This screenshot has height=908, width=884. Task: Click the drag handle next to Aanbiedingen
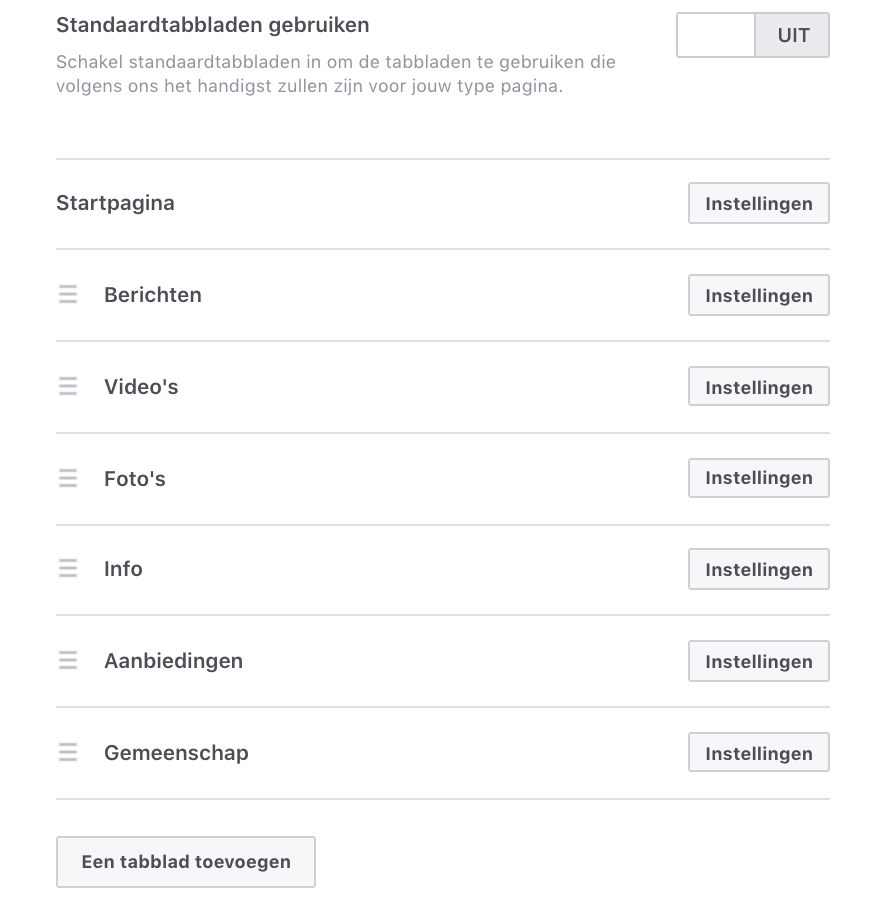(x=68, y=660)
